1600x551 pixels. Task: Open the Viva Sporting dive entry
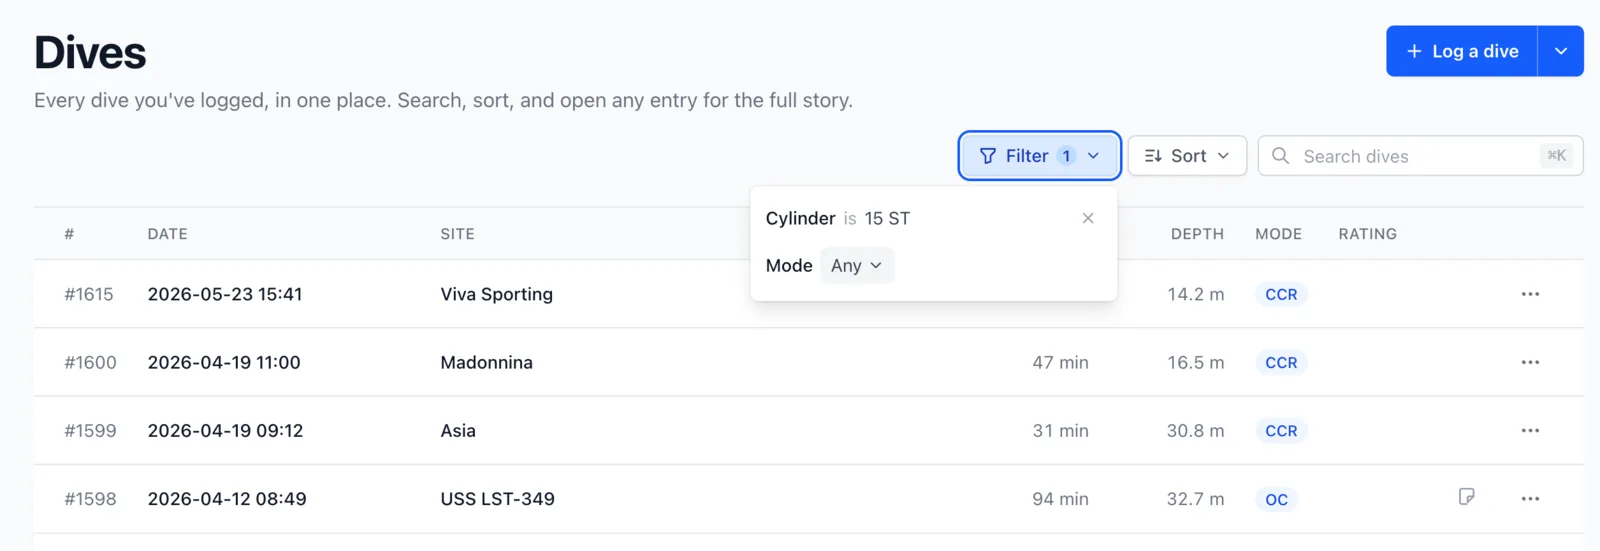pyautogui.click(x=497, y=294)
